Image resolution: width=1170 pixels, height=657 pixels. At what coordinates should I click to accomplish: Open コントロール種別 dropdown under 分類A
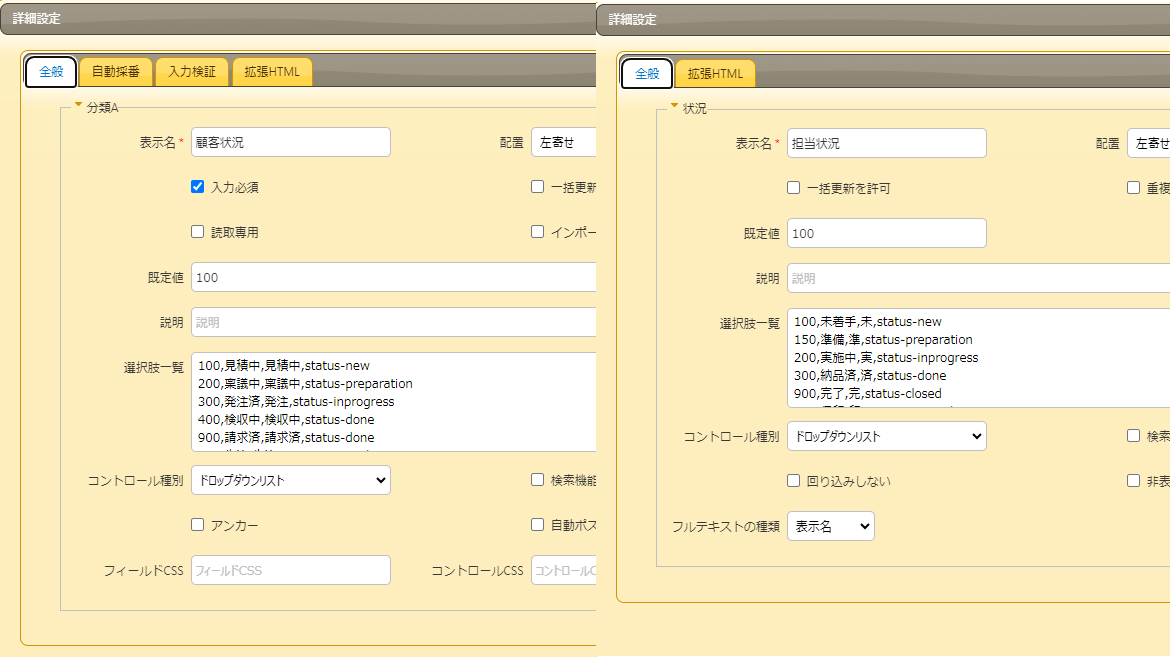(x=290, y=480)
